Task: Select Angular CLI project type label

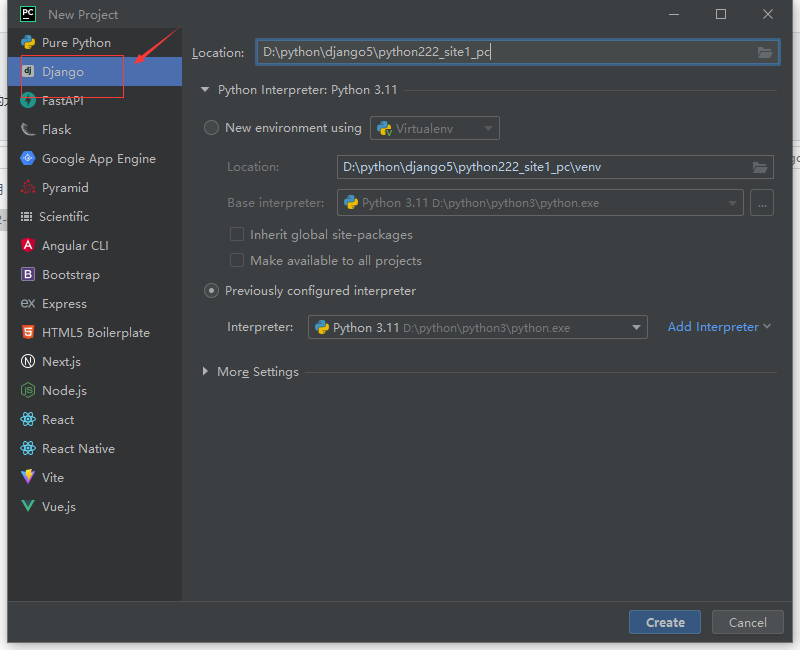Action: tap(75, 245)
